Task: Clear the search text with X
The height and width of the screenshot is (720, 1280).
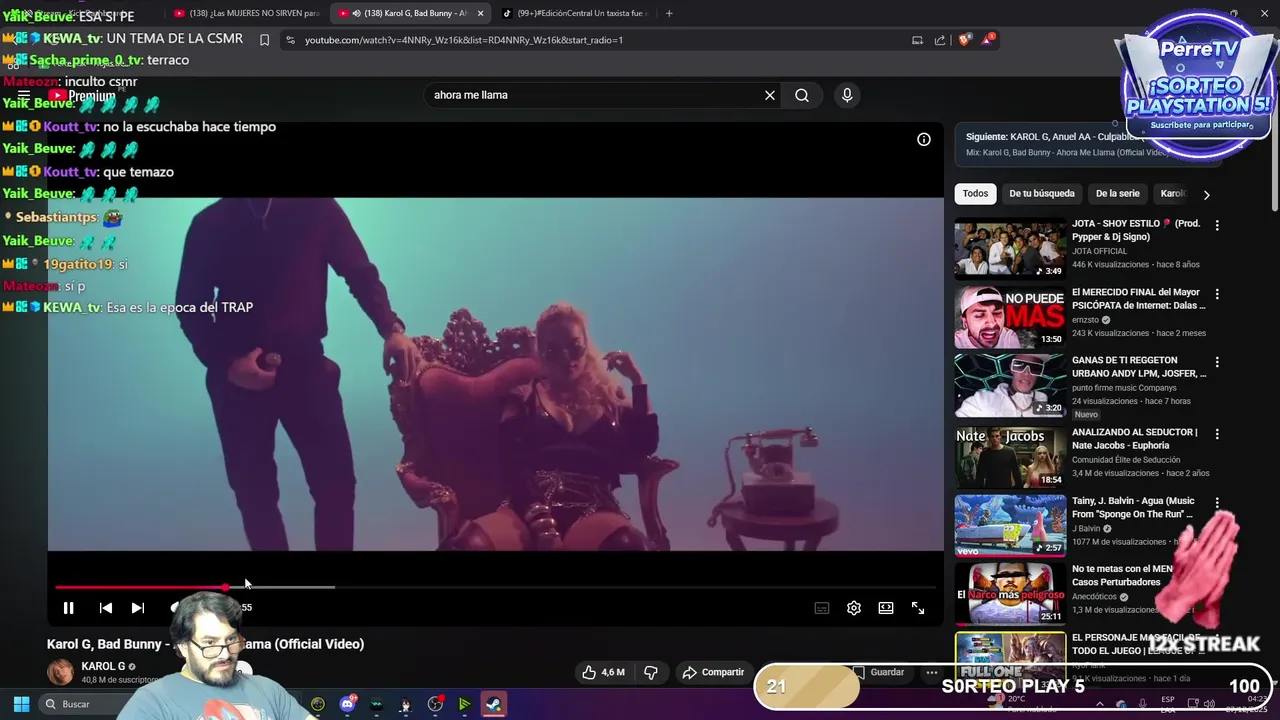Action: pos(770,95)
